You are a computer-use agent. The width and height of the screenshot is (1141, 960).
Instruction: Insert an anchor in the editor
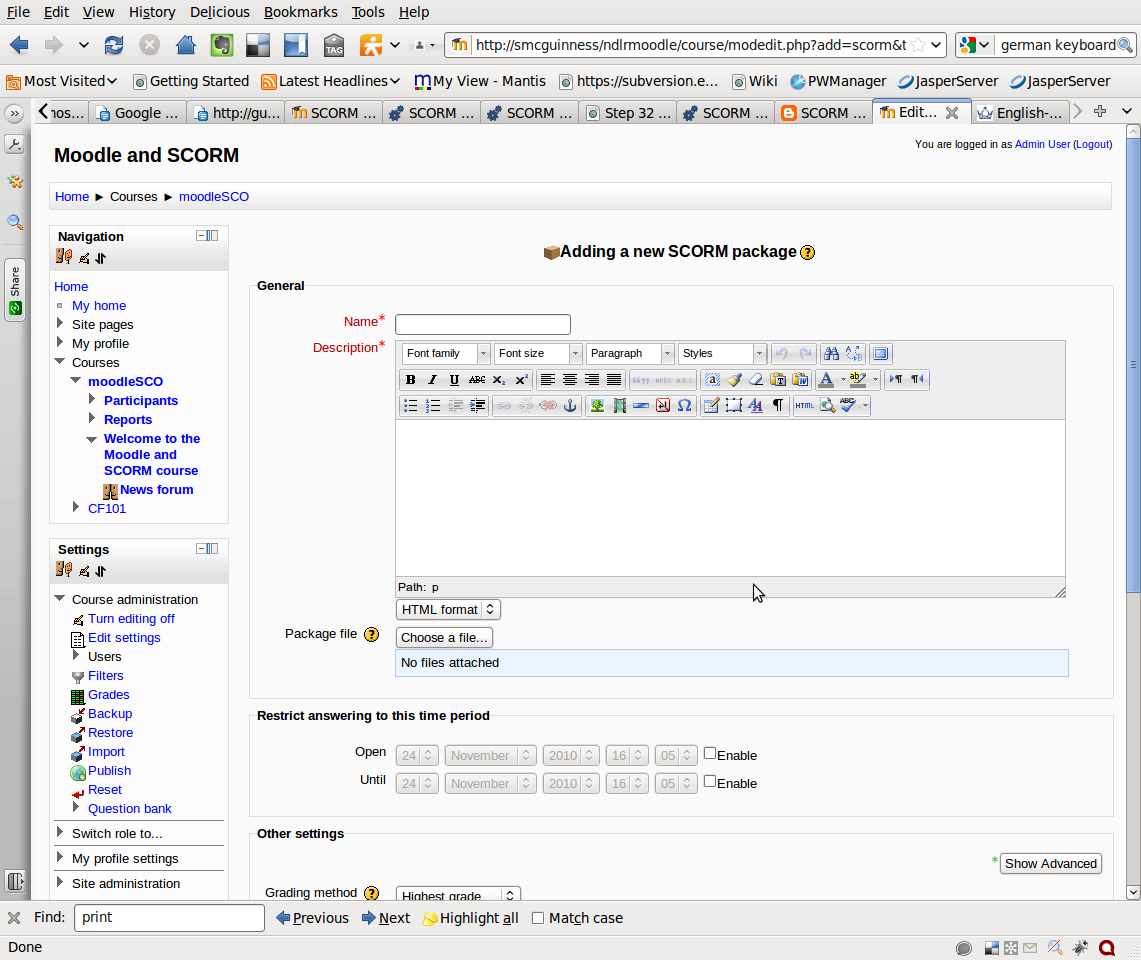tap(570, 405)
